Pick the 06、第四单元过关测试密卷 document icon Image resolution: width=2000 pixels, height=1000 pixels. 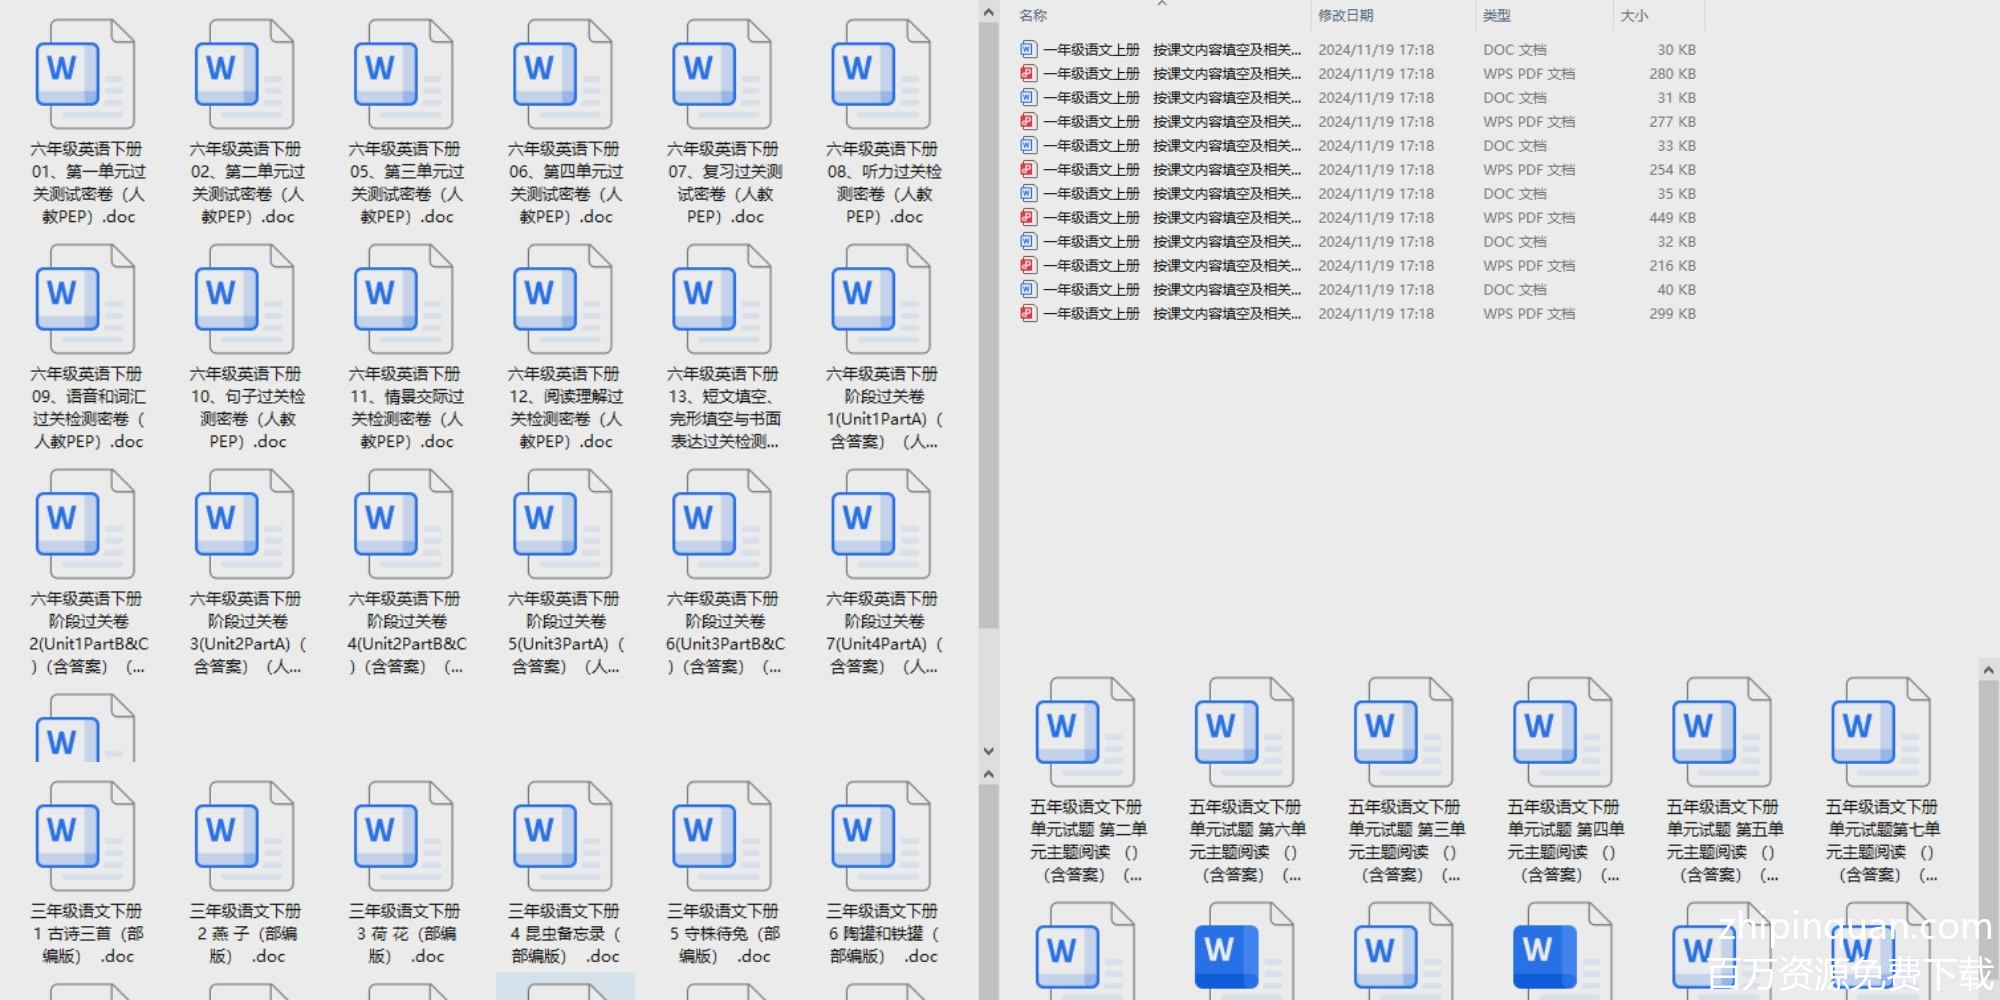(x=562, y=75)
